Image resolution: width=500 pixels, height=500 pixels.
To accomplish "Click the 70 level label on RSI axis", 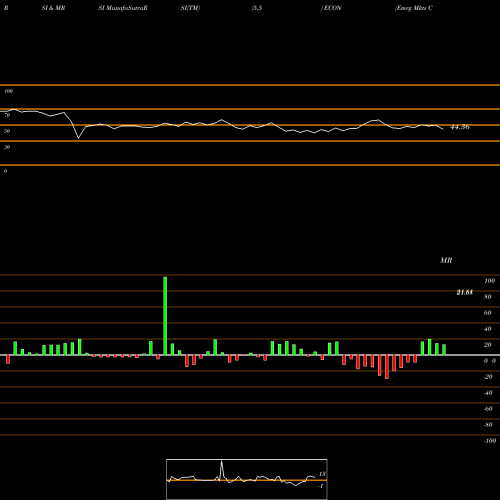I will tap(7, 115).
